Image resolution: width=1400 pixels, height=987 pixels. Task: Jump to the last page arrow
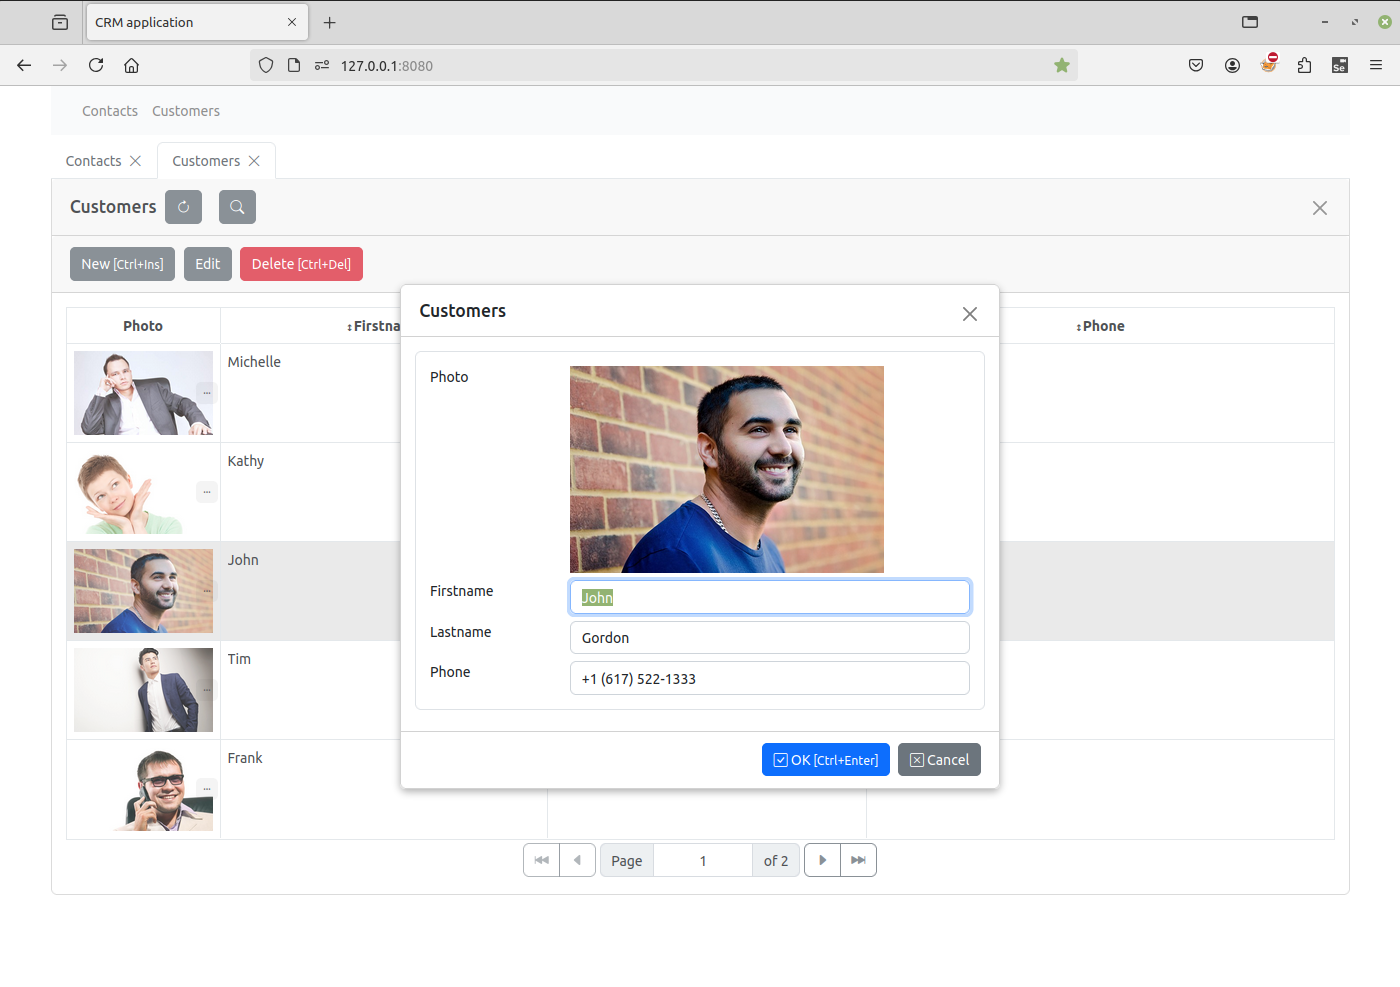click(x=858, y=860)
